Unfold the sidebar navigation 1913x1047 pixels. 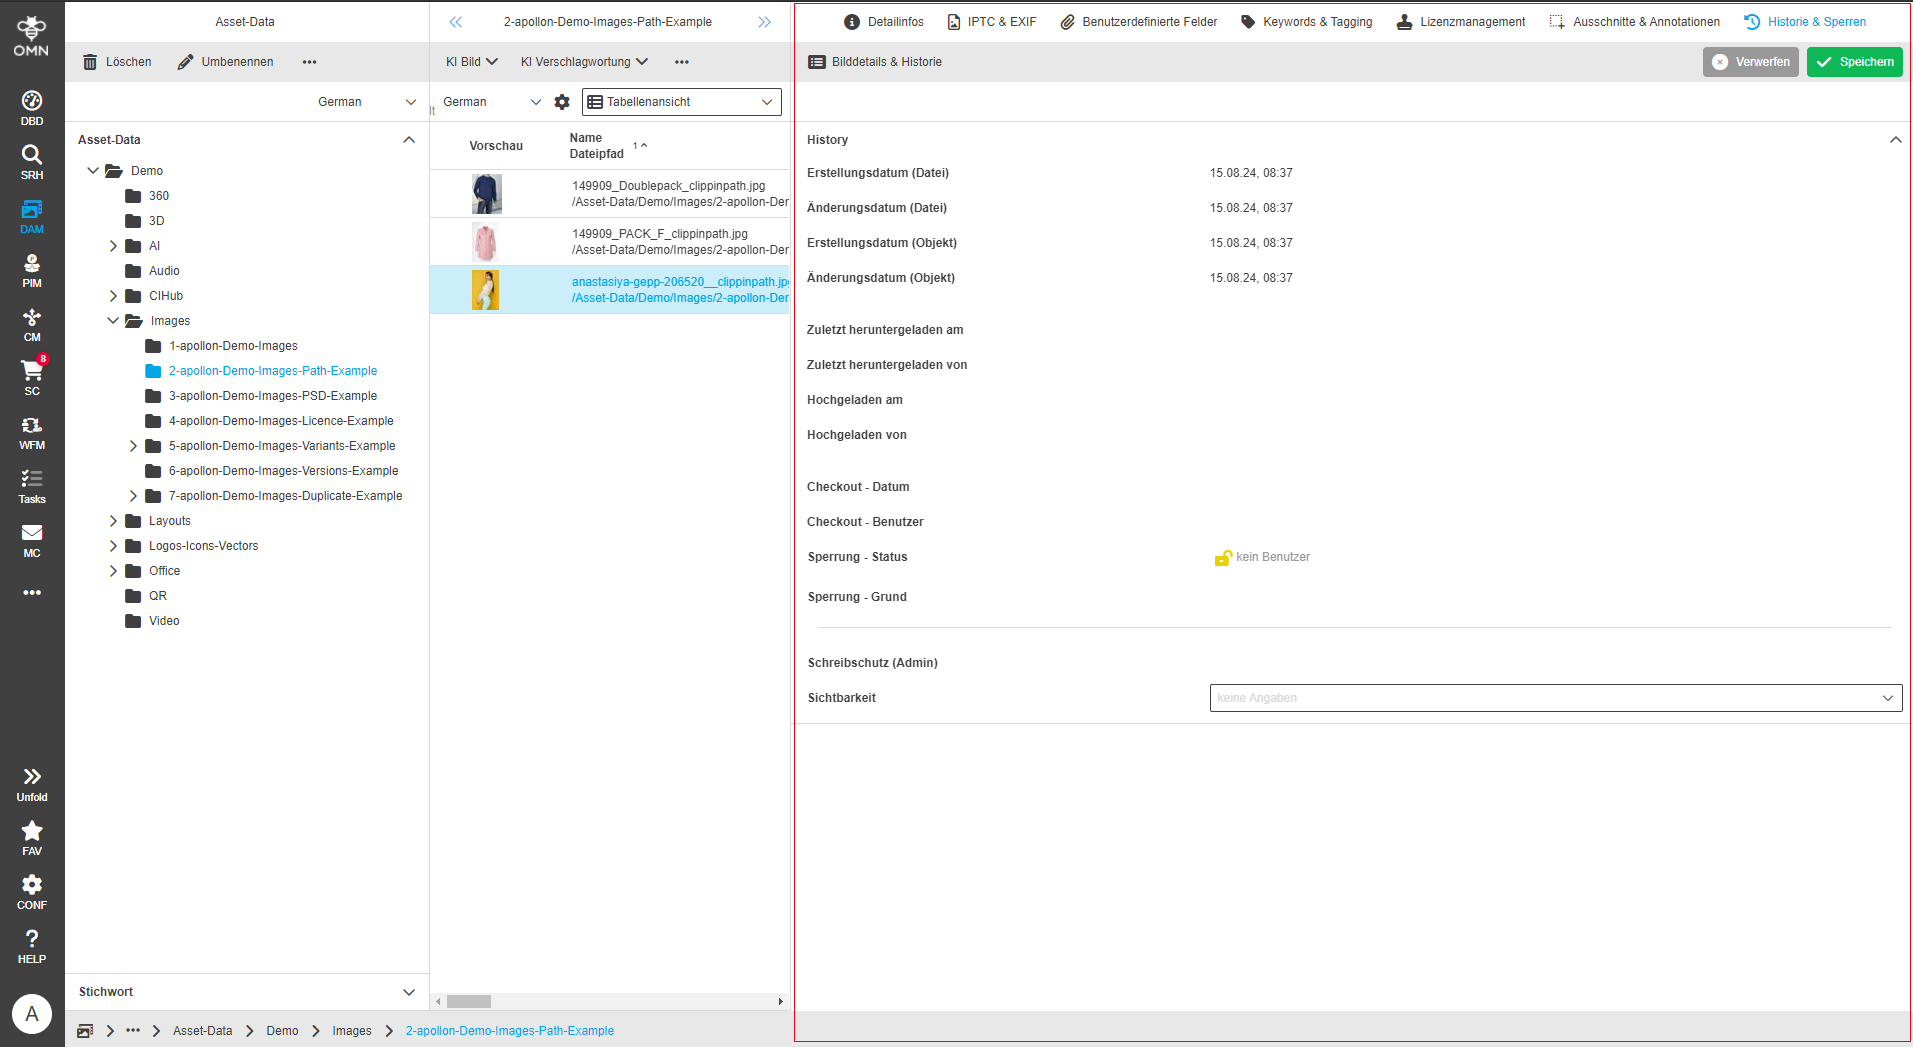tap(32, 784)
